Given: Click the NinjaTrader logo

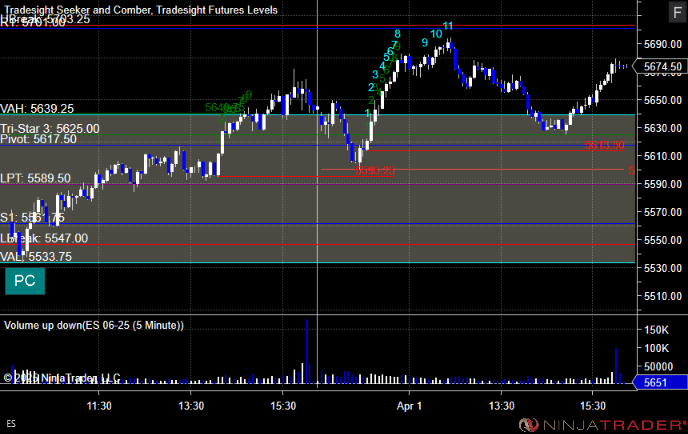Looking at the screenshot, I should pos(602,425).
